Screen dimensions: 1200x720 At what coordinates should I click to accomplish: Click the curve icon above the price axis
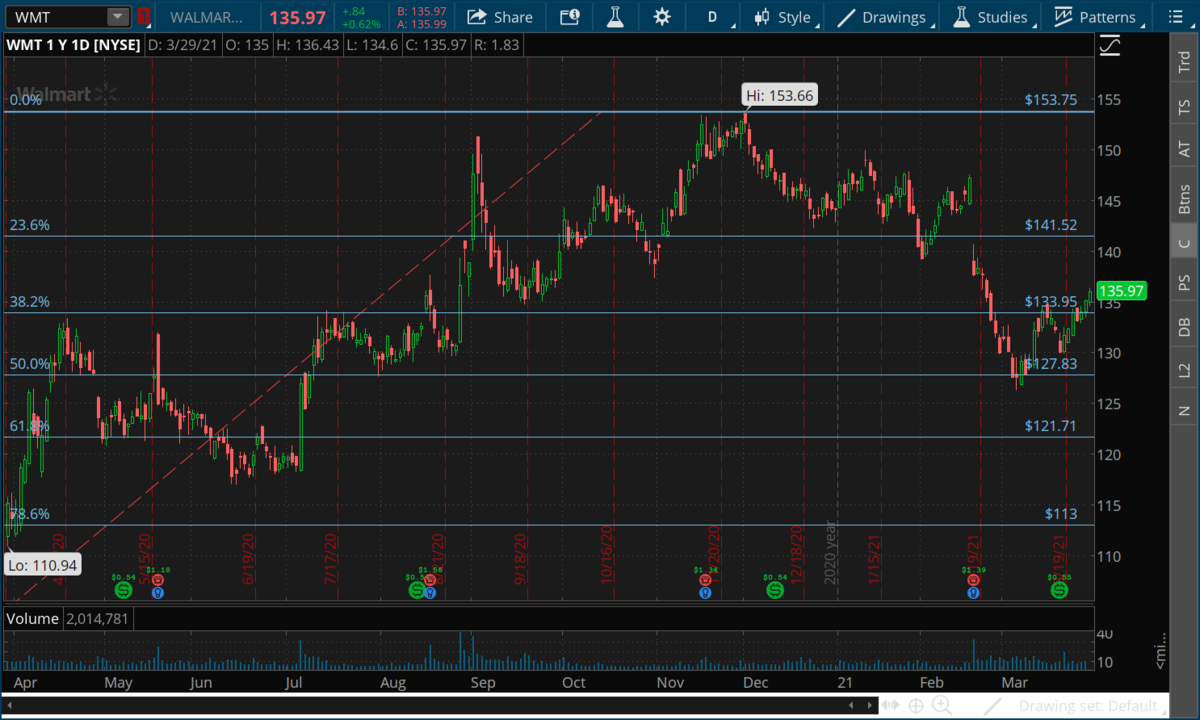[x=1109, y=45]
